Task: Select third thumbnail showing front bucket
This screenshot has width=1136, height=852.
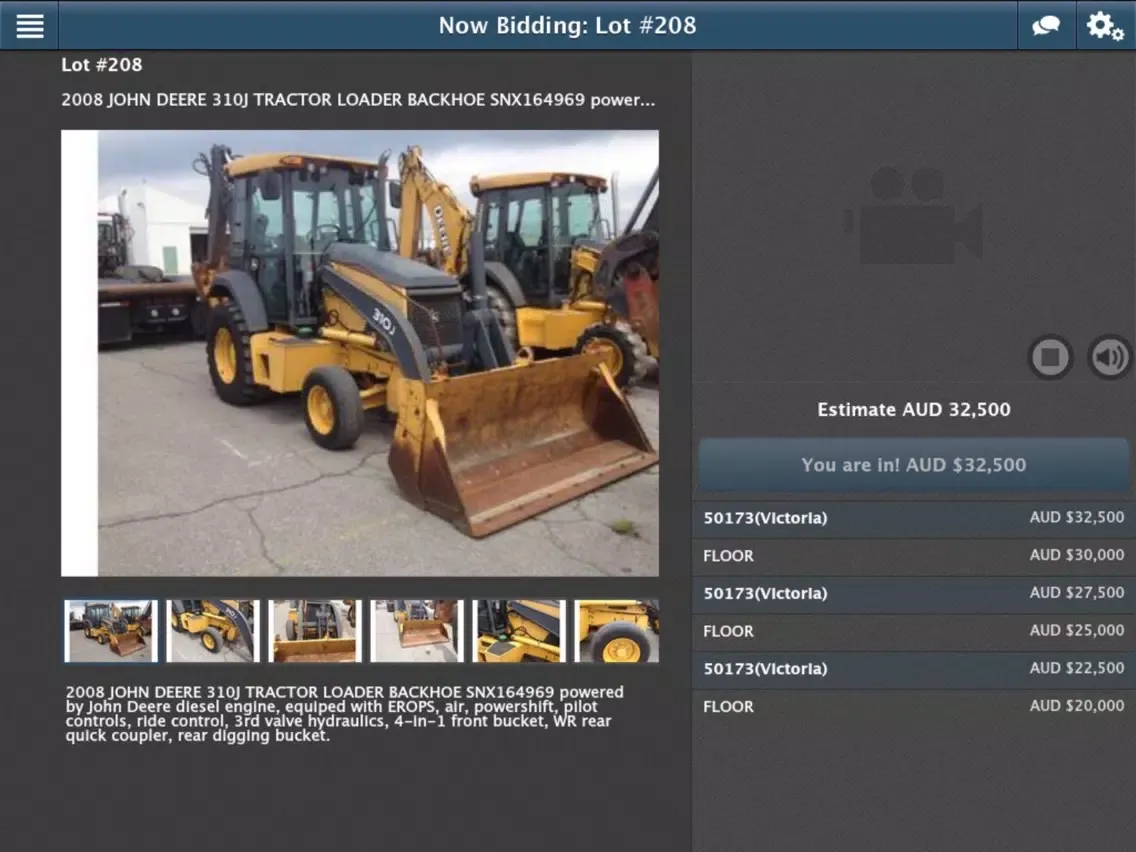Action: coord(315,630)
